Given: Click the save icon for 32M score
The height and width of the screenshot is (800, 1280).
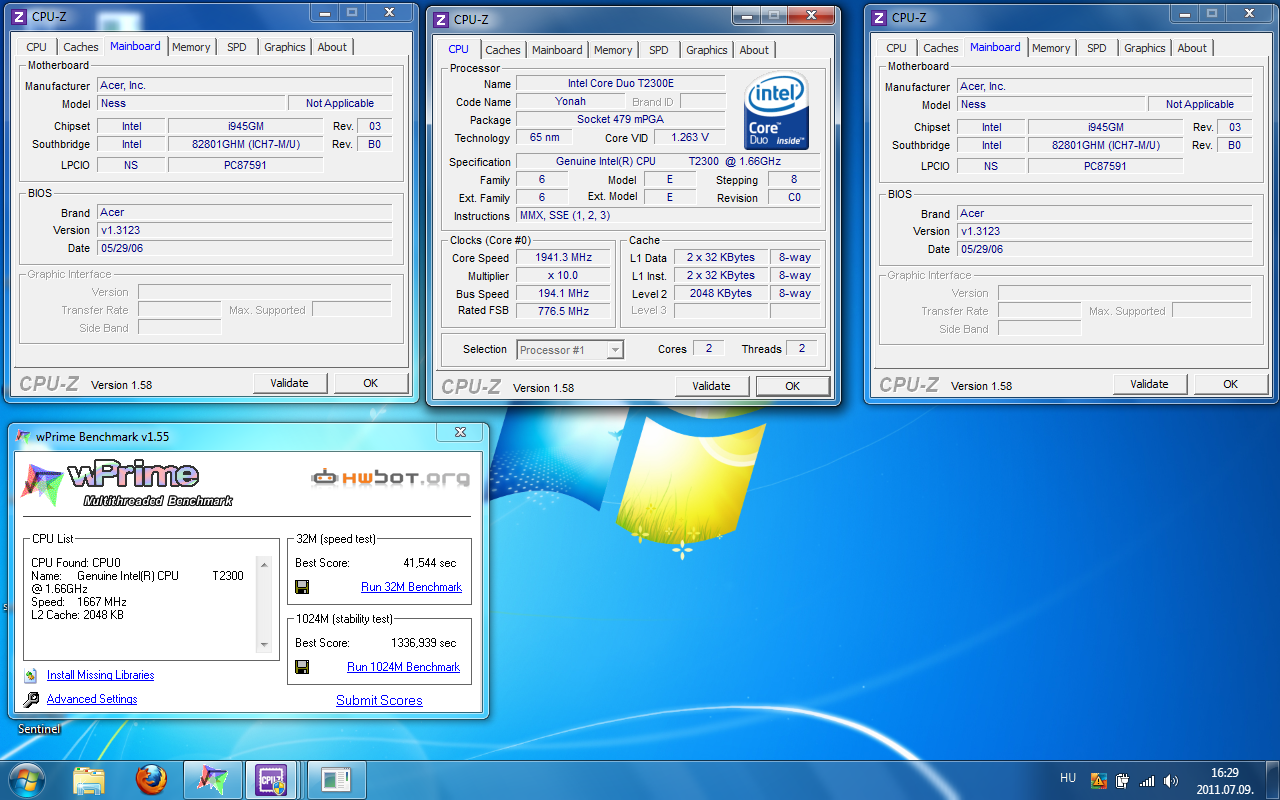Looking at the screenshot, I should point(302,587).
